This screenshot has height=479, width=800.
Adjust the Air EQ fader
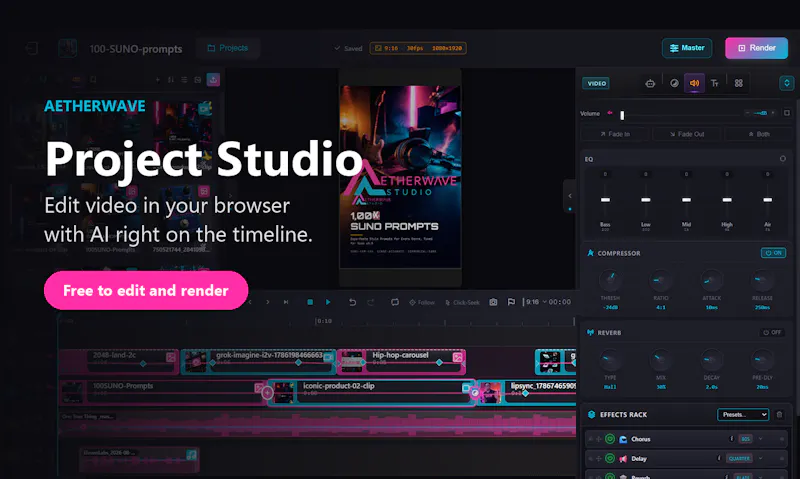point(767,200)
